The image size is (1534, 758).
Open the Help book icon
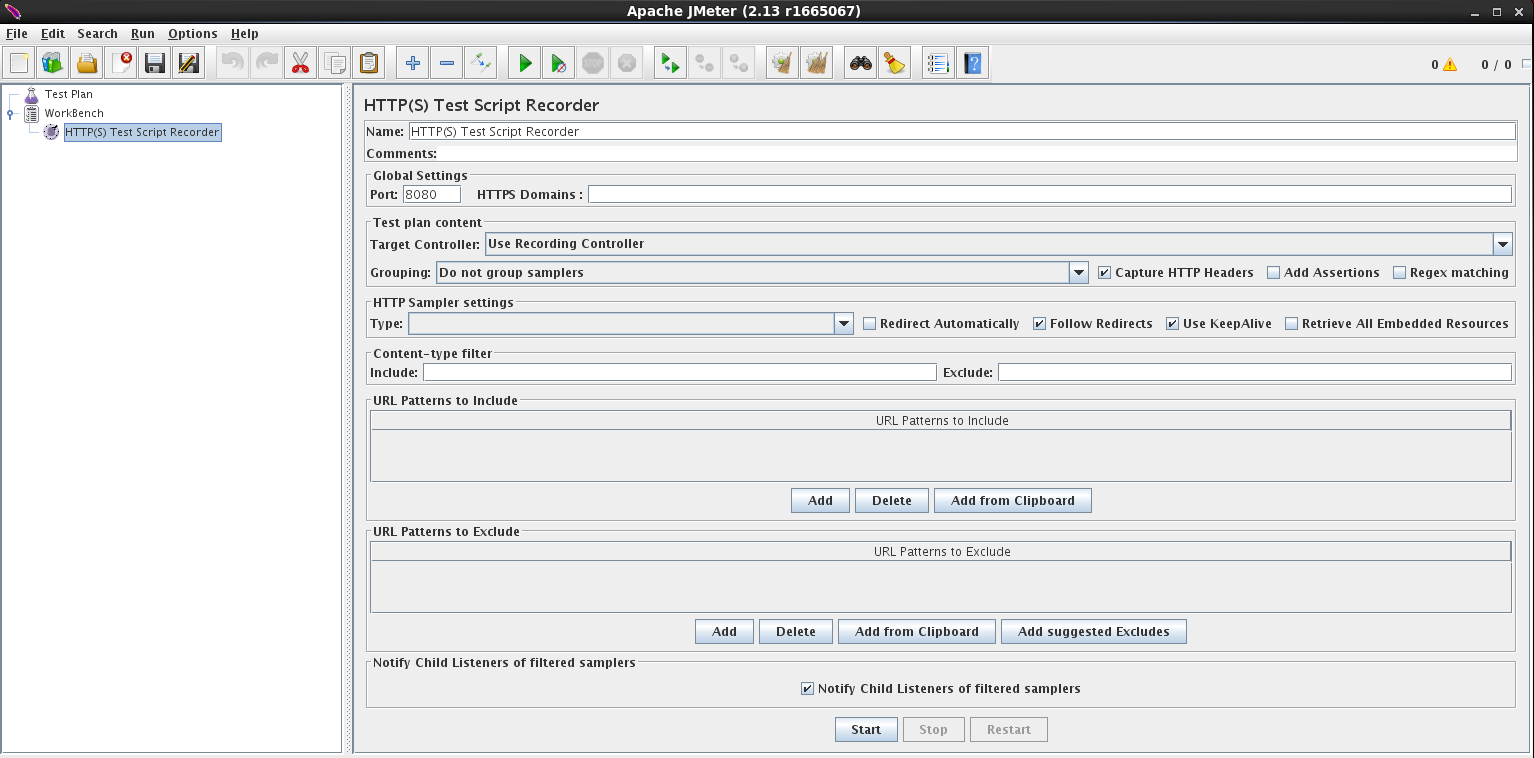click(973, 63)
